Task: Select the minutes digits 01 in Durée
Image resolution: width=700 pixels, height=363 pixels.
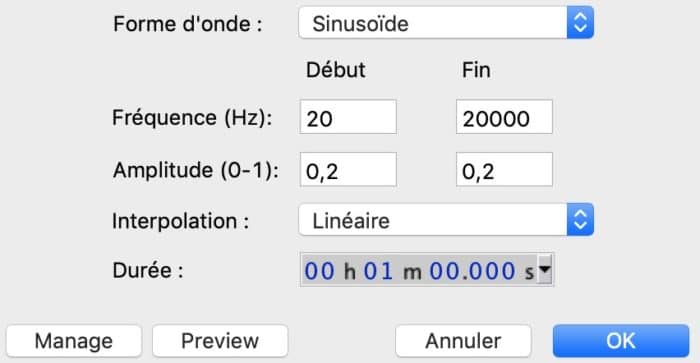Action: point(379,271)
